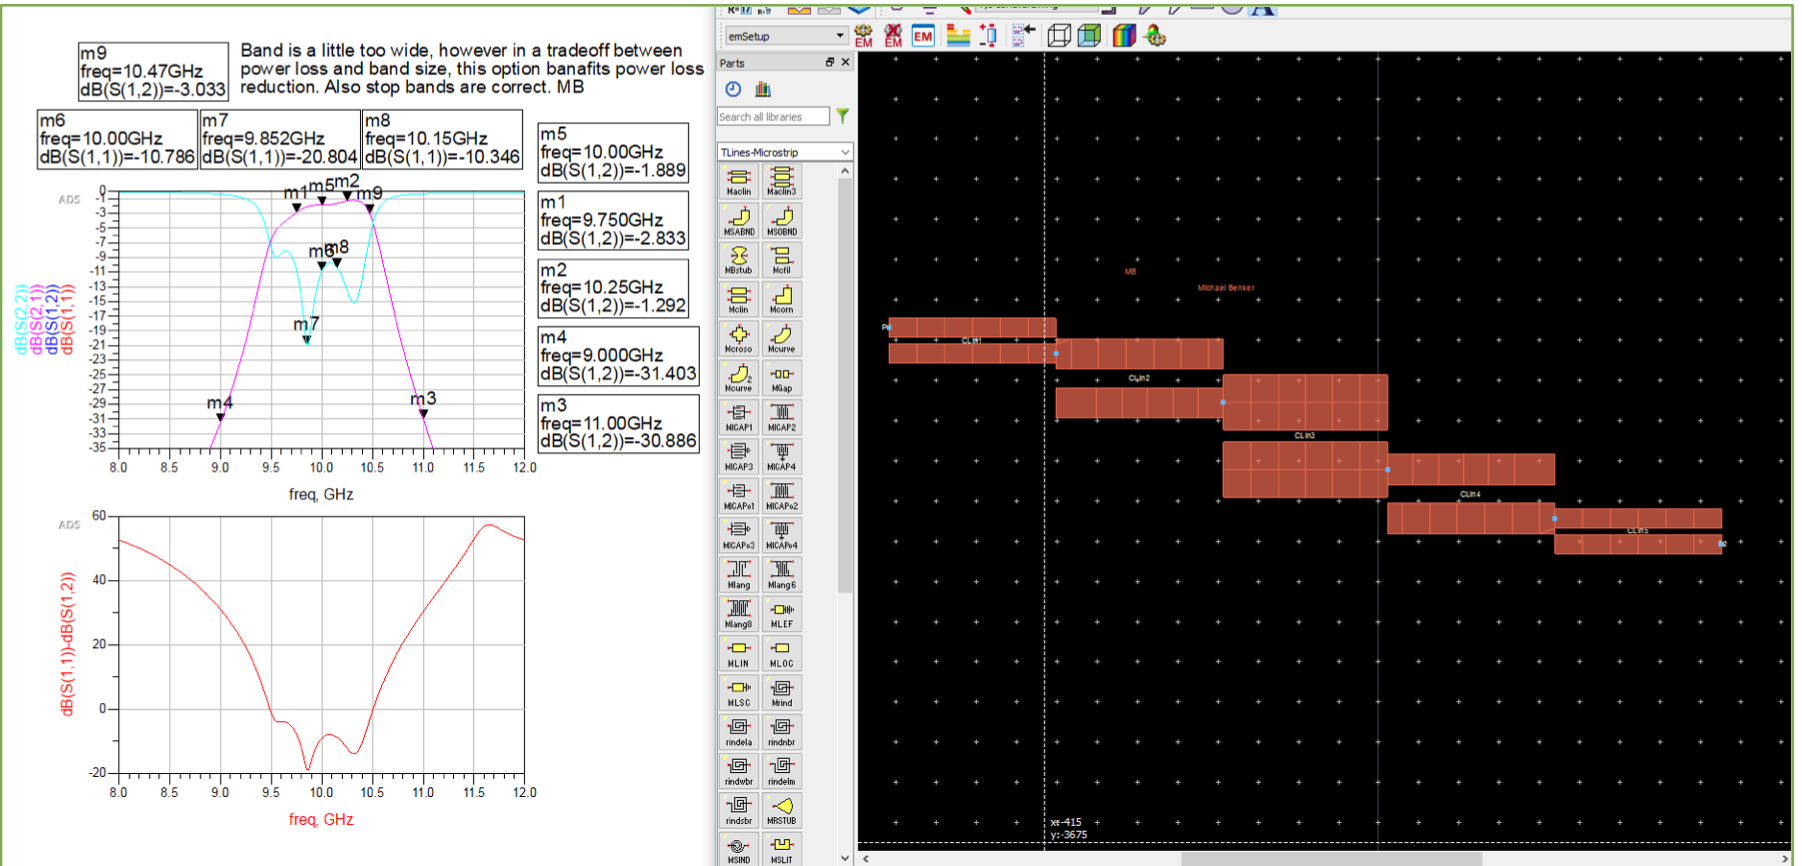
Task: Open the library browser books icon
Action: click(x=762, y=89)
